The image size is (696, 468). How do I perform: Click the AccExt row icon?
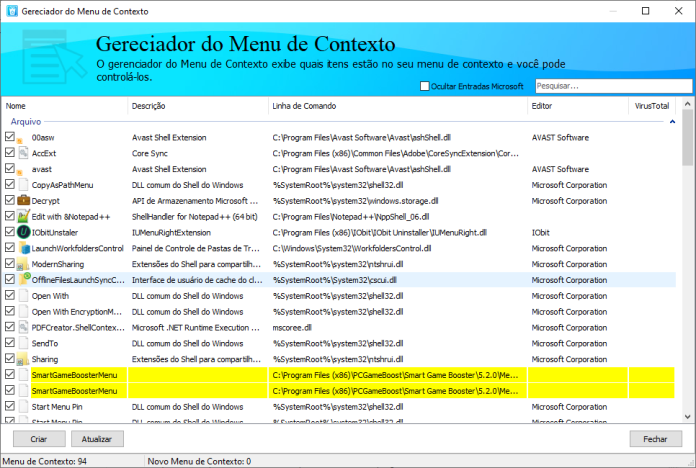coord(23,153)
